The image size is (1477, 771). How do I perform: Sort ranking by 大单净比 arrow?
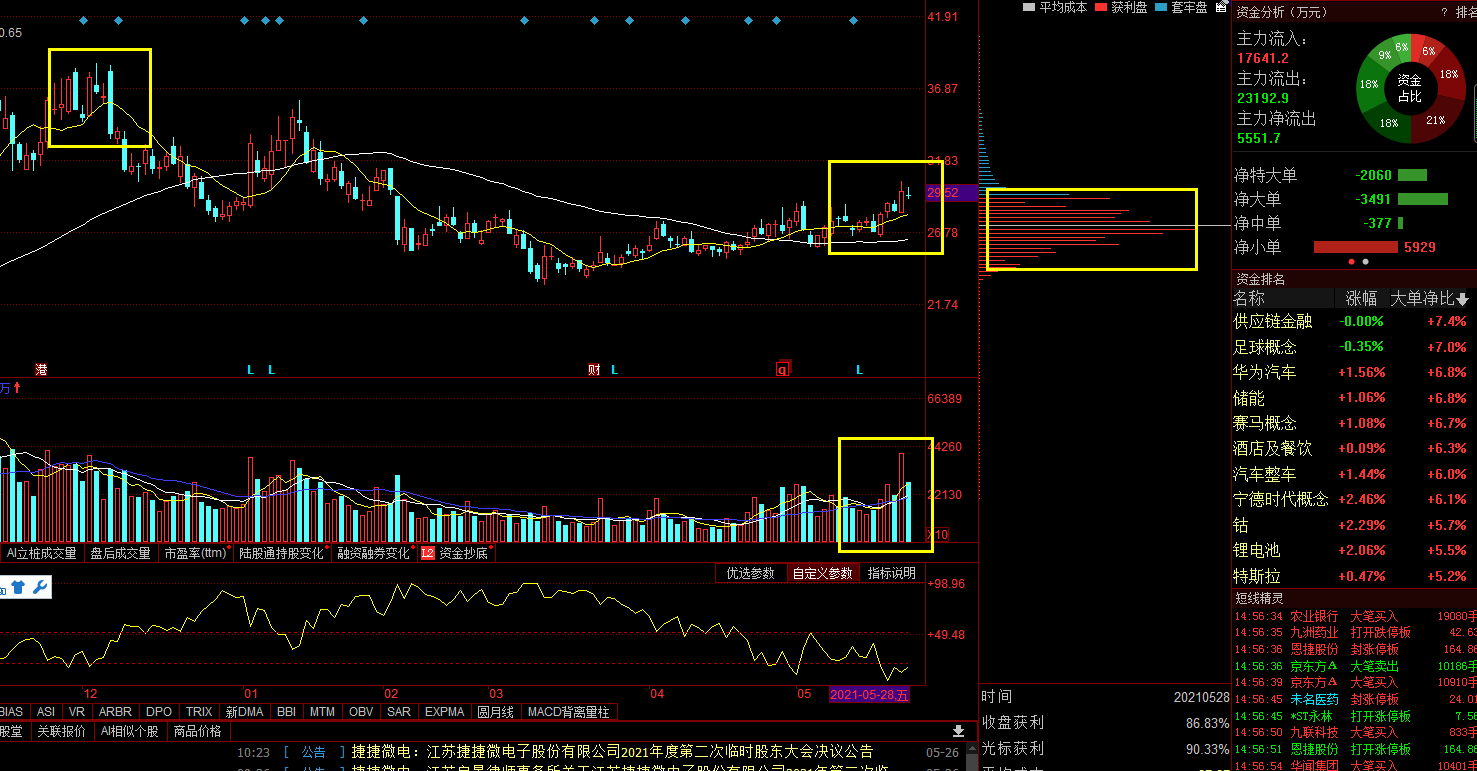coord(1463,299)
